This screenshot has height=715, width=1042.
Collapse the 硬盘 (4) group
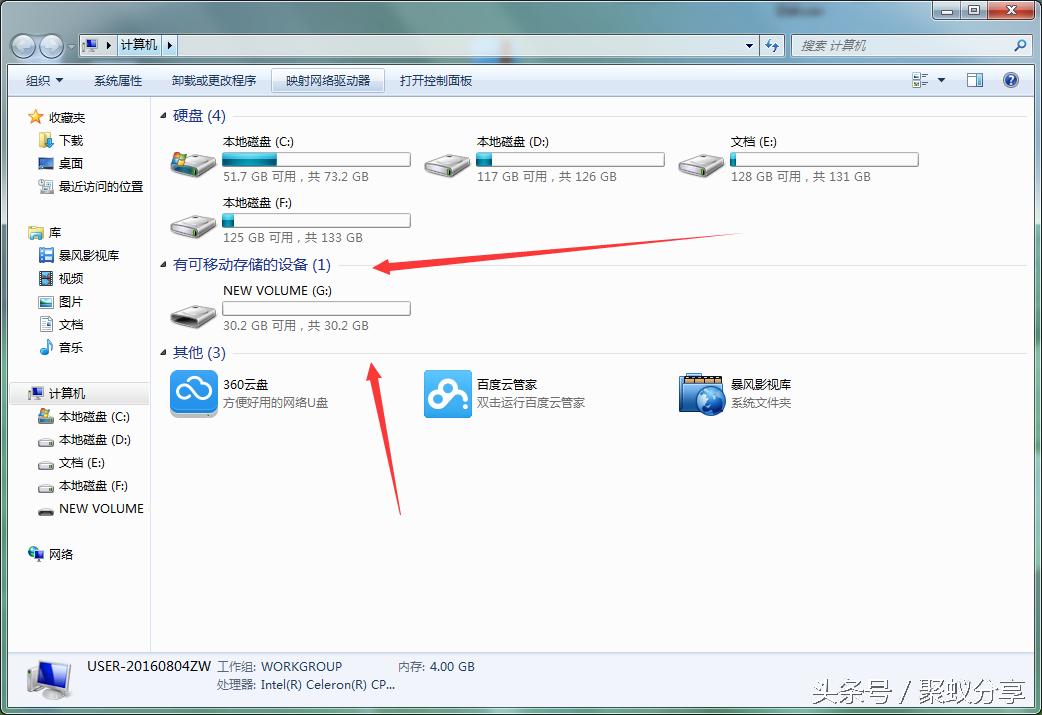tap(164, 117)
